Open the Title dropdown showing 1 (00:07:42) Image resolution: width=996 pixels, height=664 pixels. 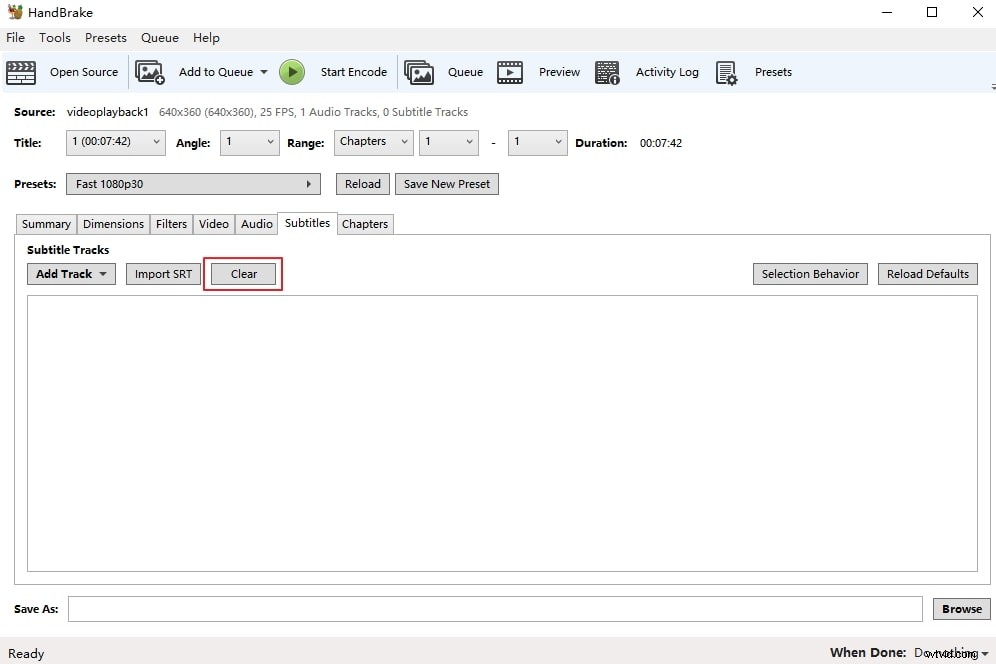[x=114, y=142]
